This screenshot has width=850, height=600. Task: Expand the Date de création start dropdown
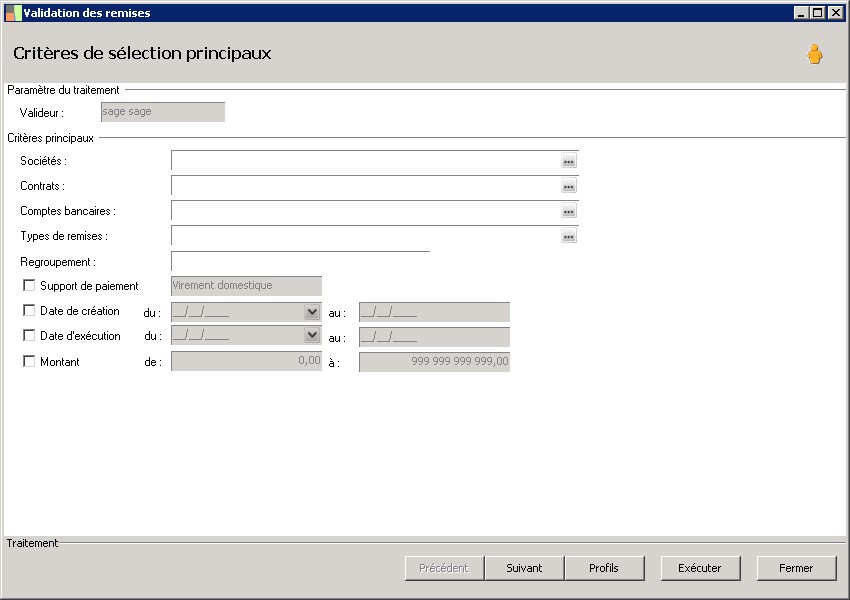point(312,312)
